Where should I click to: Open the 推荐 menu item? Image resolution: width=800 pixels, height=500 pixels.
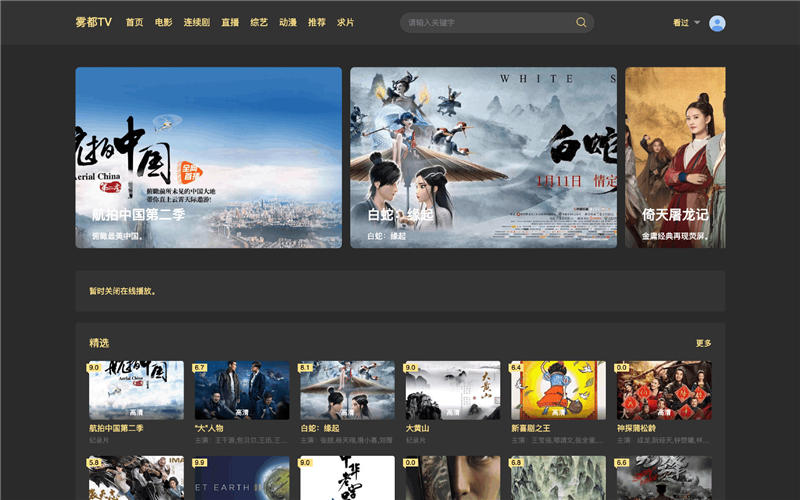pos(317,22)
